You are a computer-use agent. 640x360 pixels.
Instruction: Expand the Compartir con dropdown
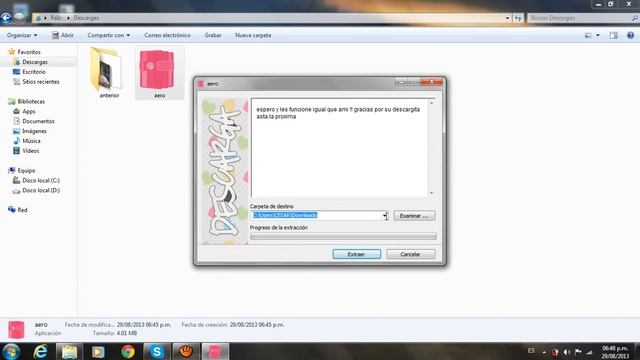pyautogui.click(x=109, y=36)
